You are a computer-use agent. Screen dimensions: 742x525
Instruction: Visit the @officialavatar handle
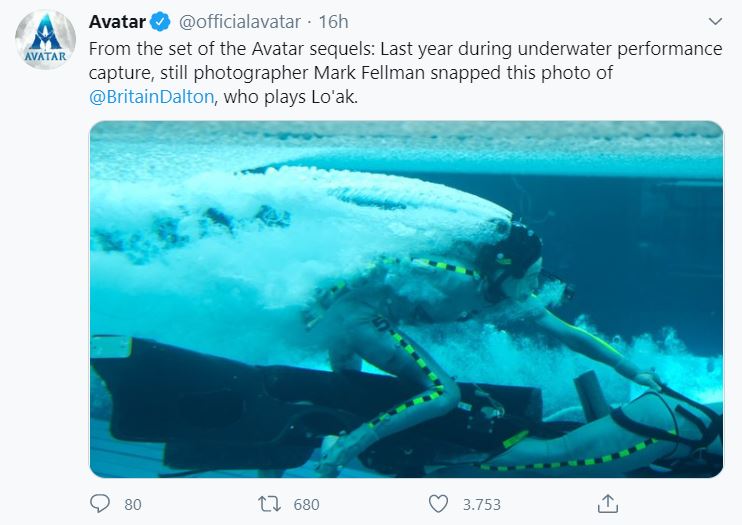[239, 22]
